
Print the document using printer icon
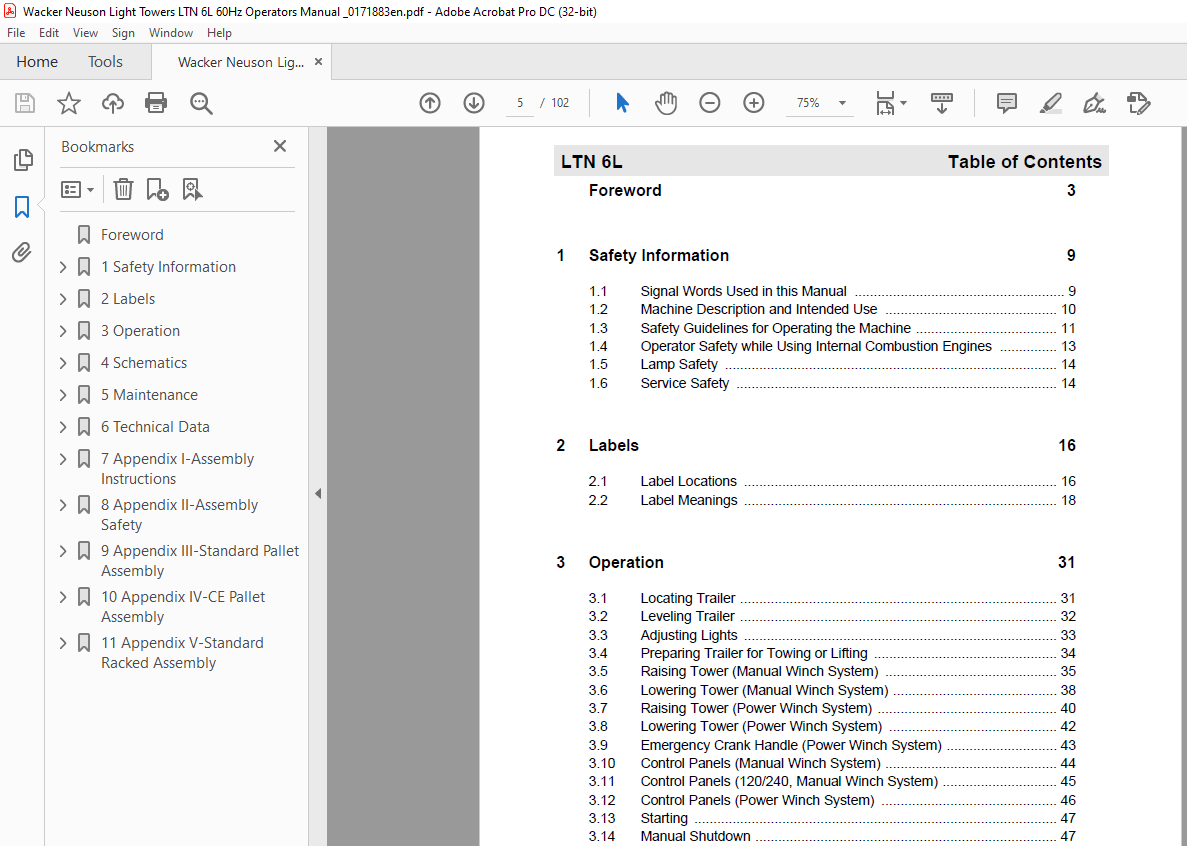pos(156,103)
